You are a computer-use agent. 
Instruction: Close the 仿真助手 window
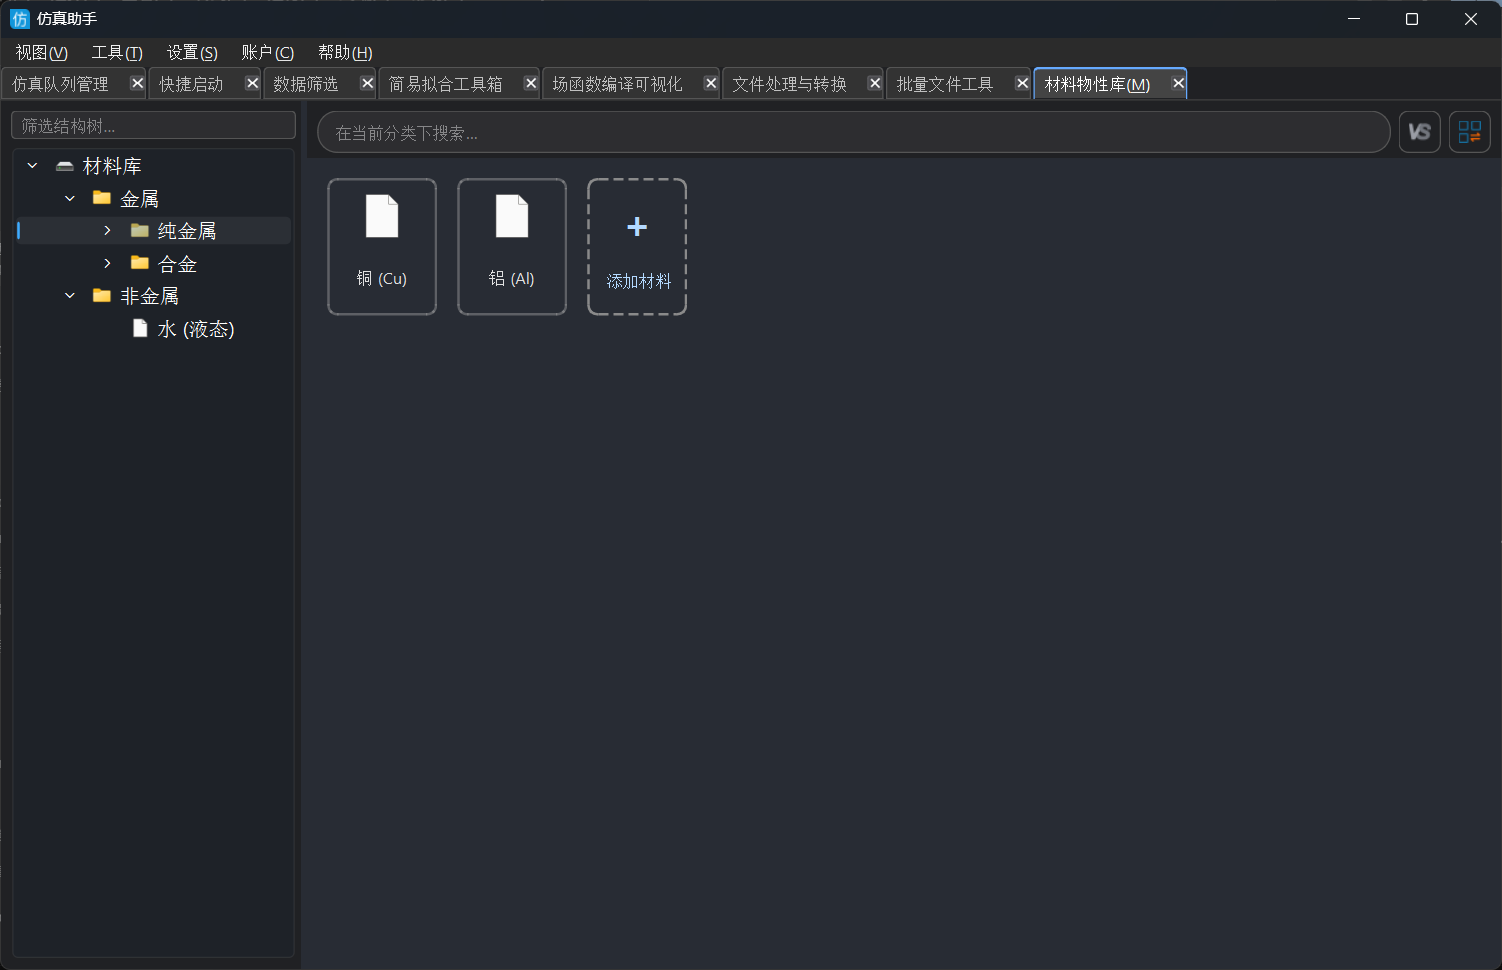pos(1471,19)
